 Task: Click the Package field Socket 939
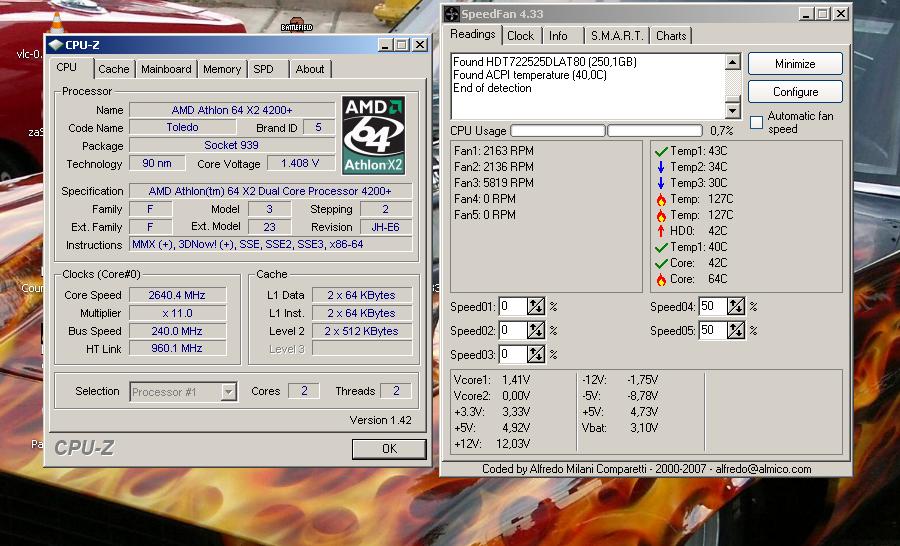(x=232, y=145)
